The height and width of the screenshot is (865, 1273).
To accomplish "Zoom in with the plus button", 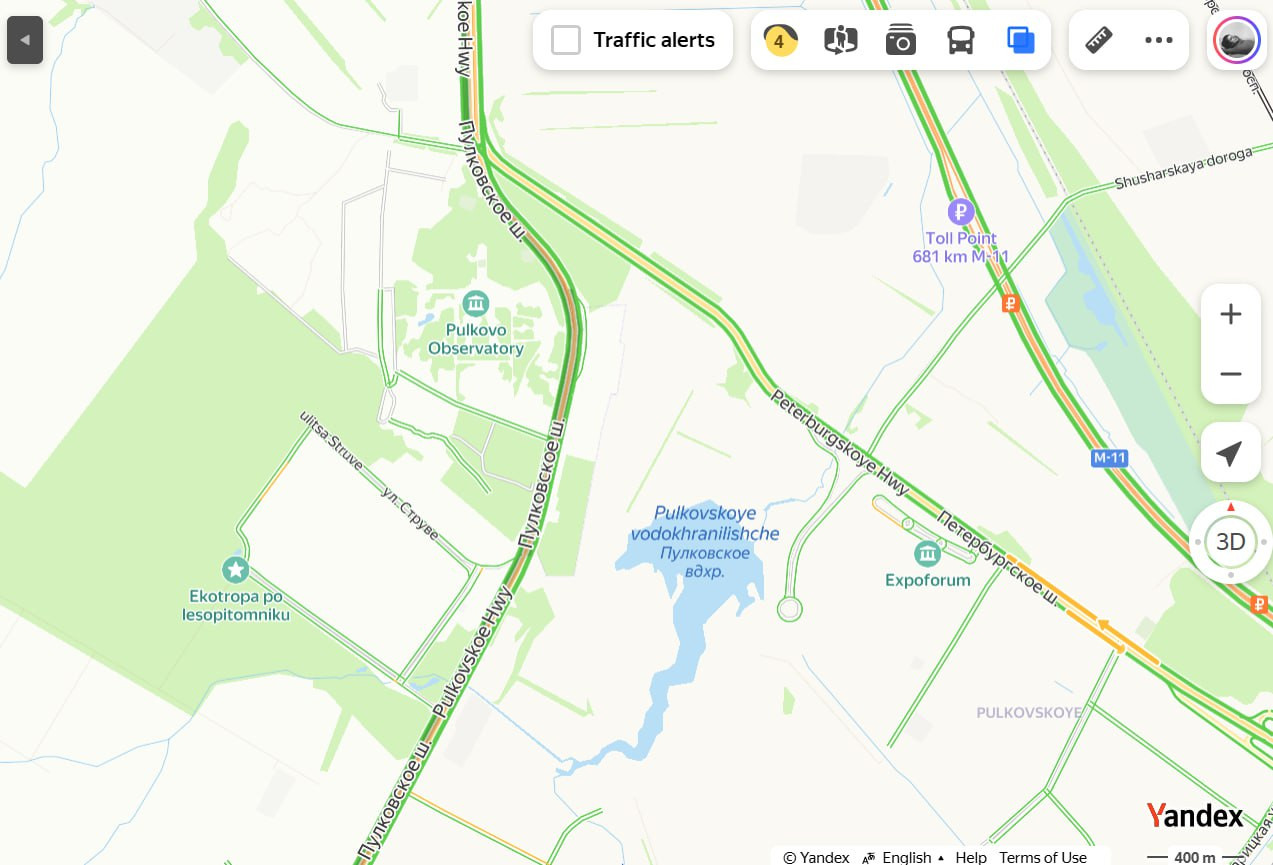I will tap(1231, 314).
